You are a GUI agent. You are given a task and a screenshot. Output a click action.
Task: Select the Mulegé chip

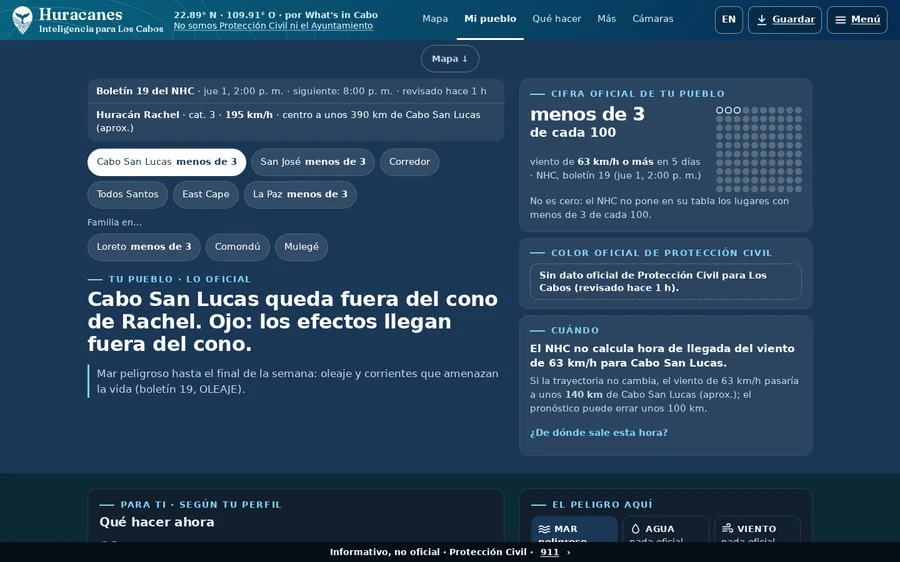[301, 247]
